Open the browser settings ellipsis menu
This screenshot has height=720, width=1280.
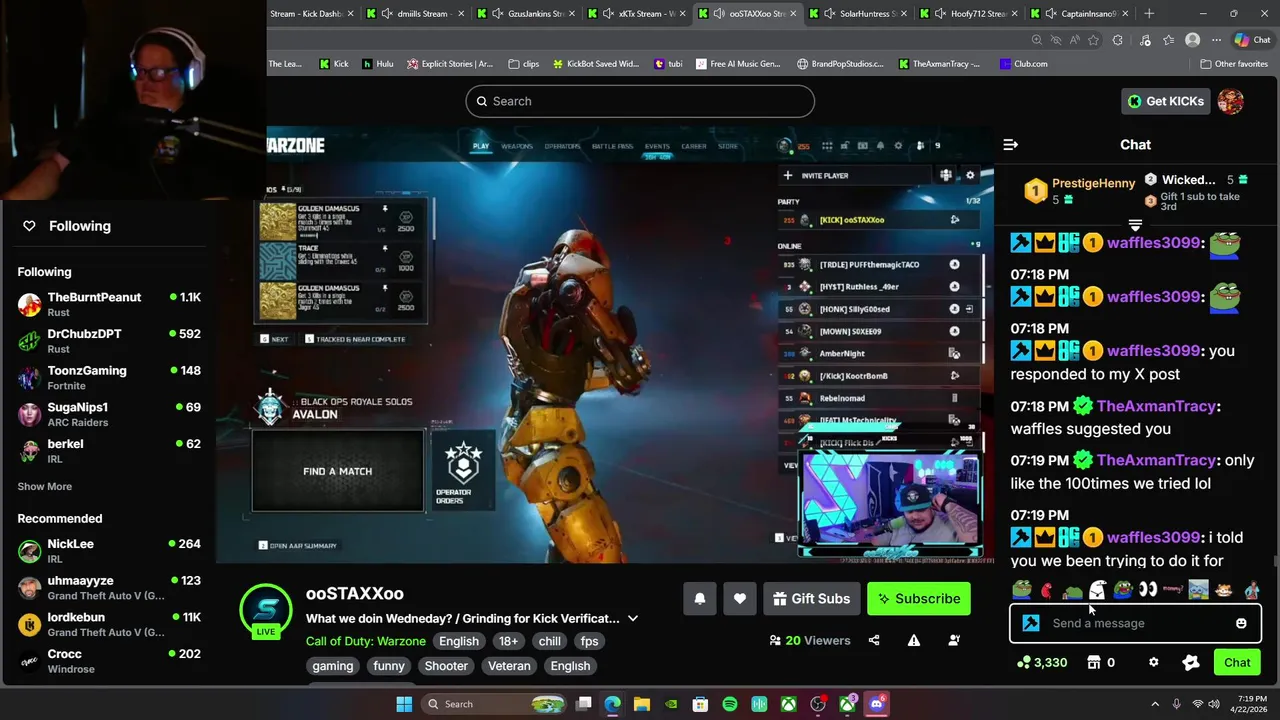click(x=1216, y=40)
